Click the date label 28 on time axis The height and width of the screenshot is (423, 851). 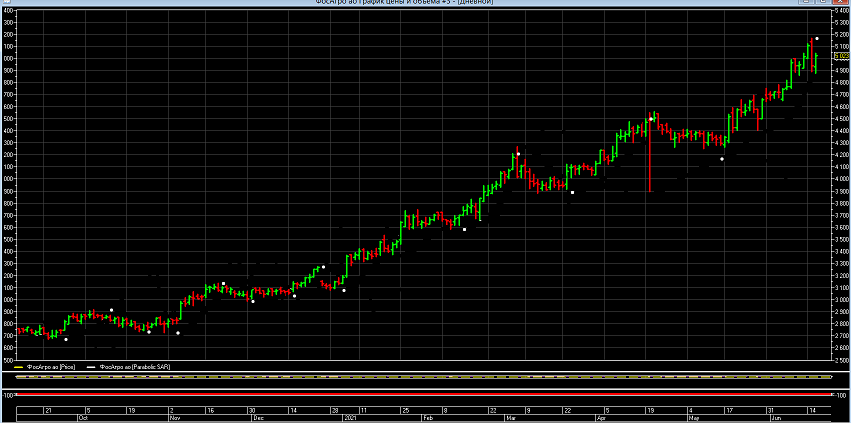coord(335,410)
